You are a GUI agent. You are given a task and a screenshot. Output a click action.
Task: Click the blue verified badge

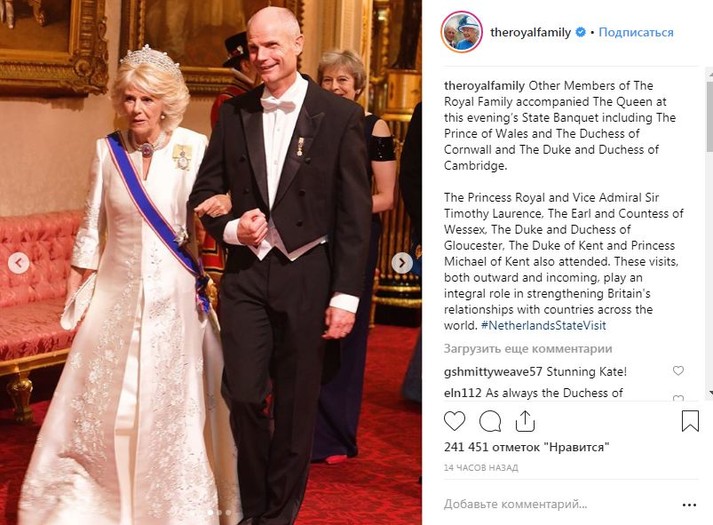(580, 32)
